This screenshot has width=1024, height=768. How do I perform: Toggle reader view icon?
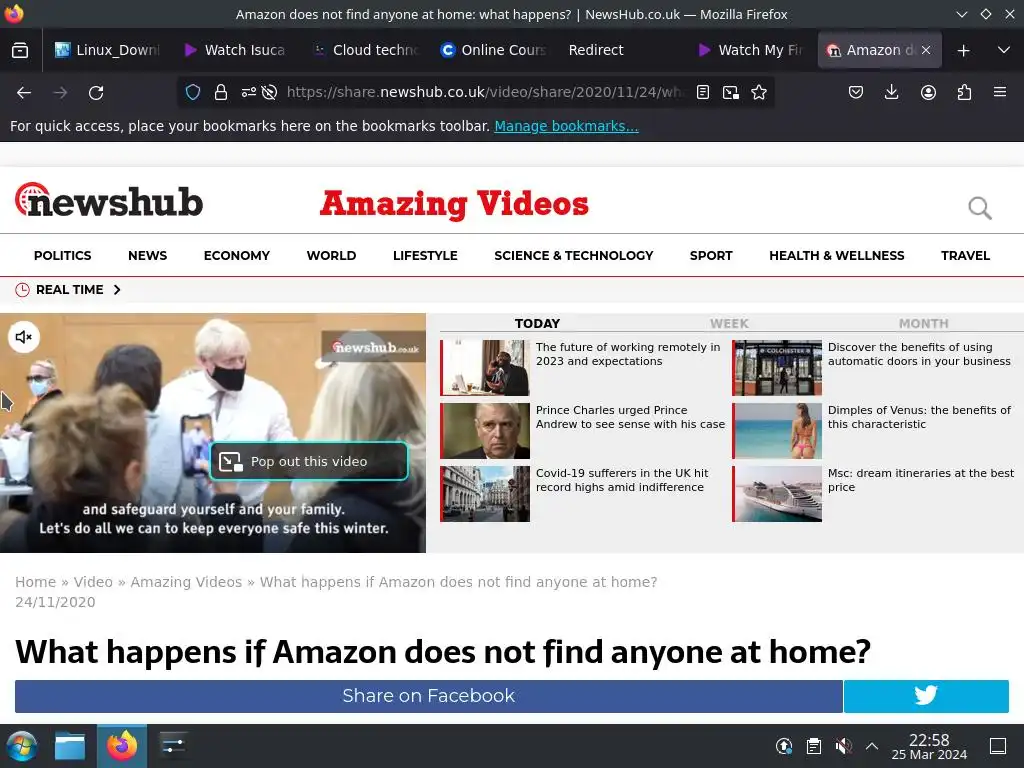click(x=703, y=93)
